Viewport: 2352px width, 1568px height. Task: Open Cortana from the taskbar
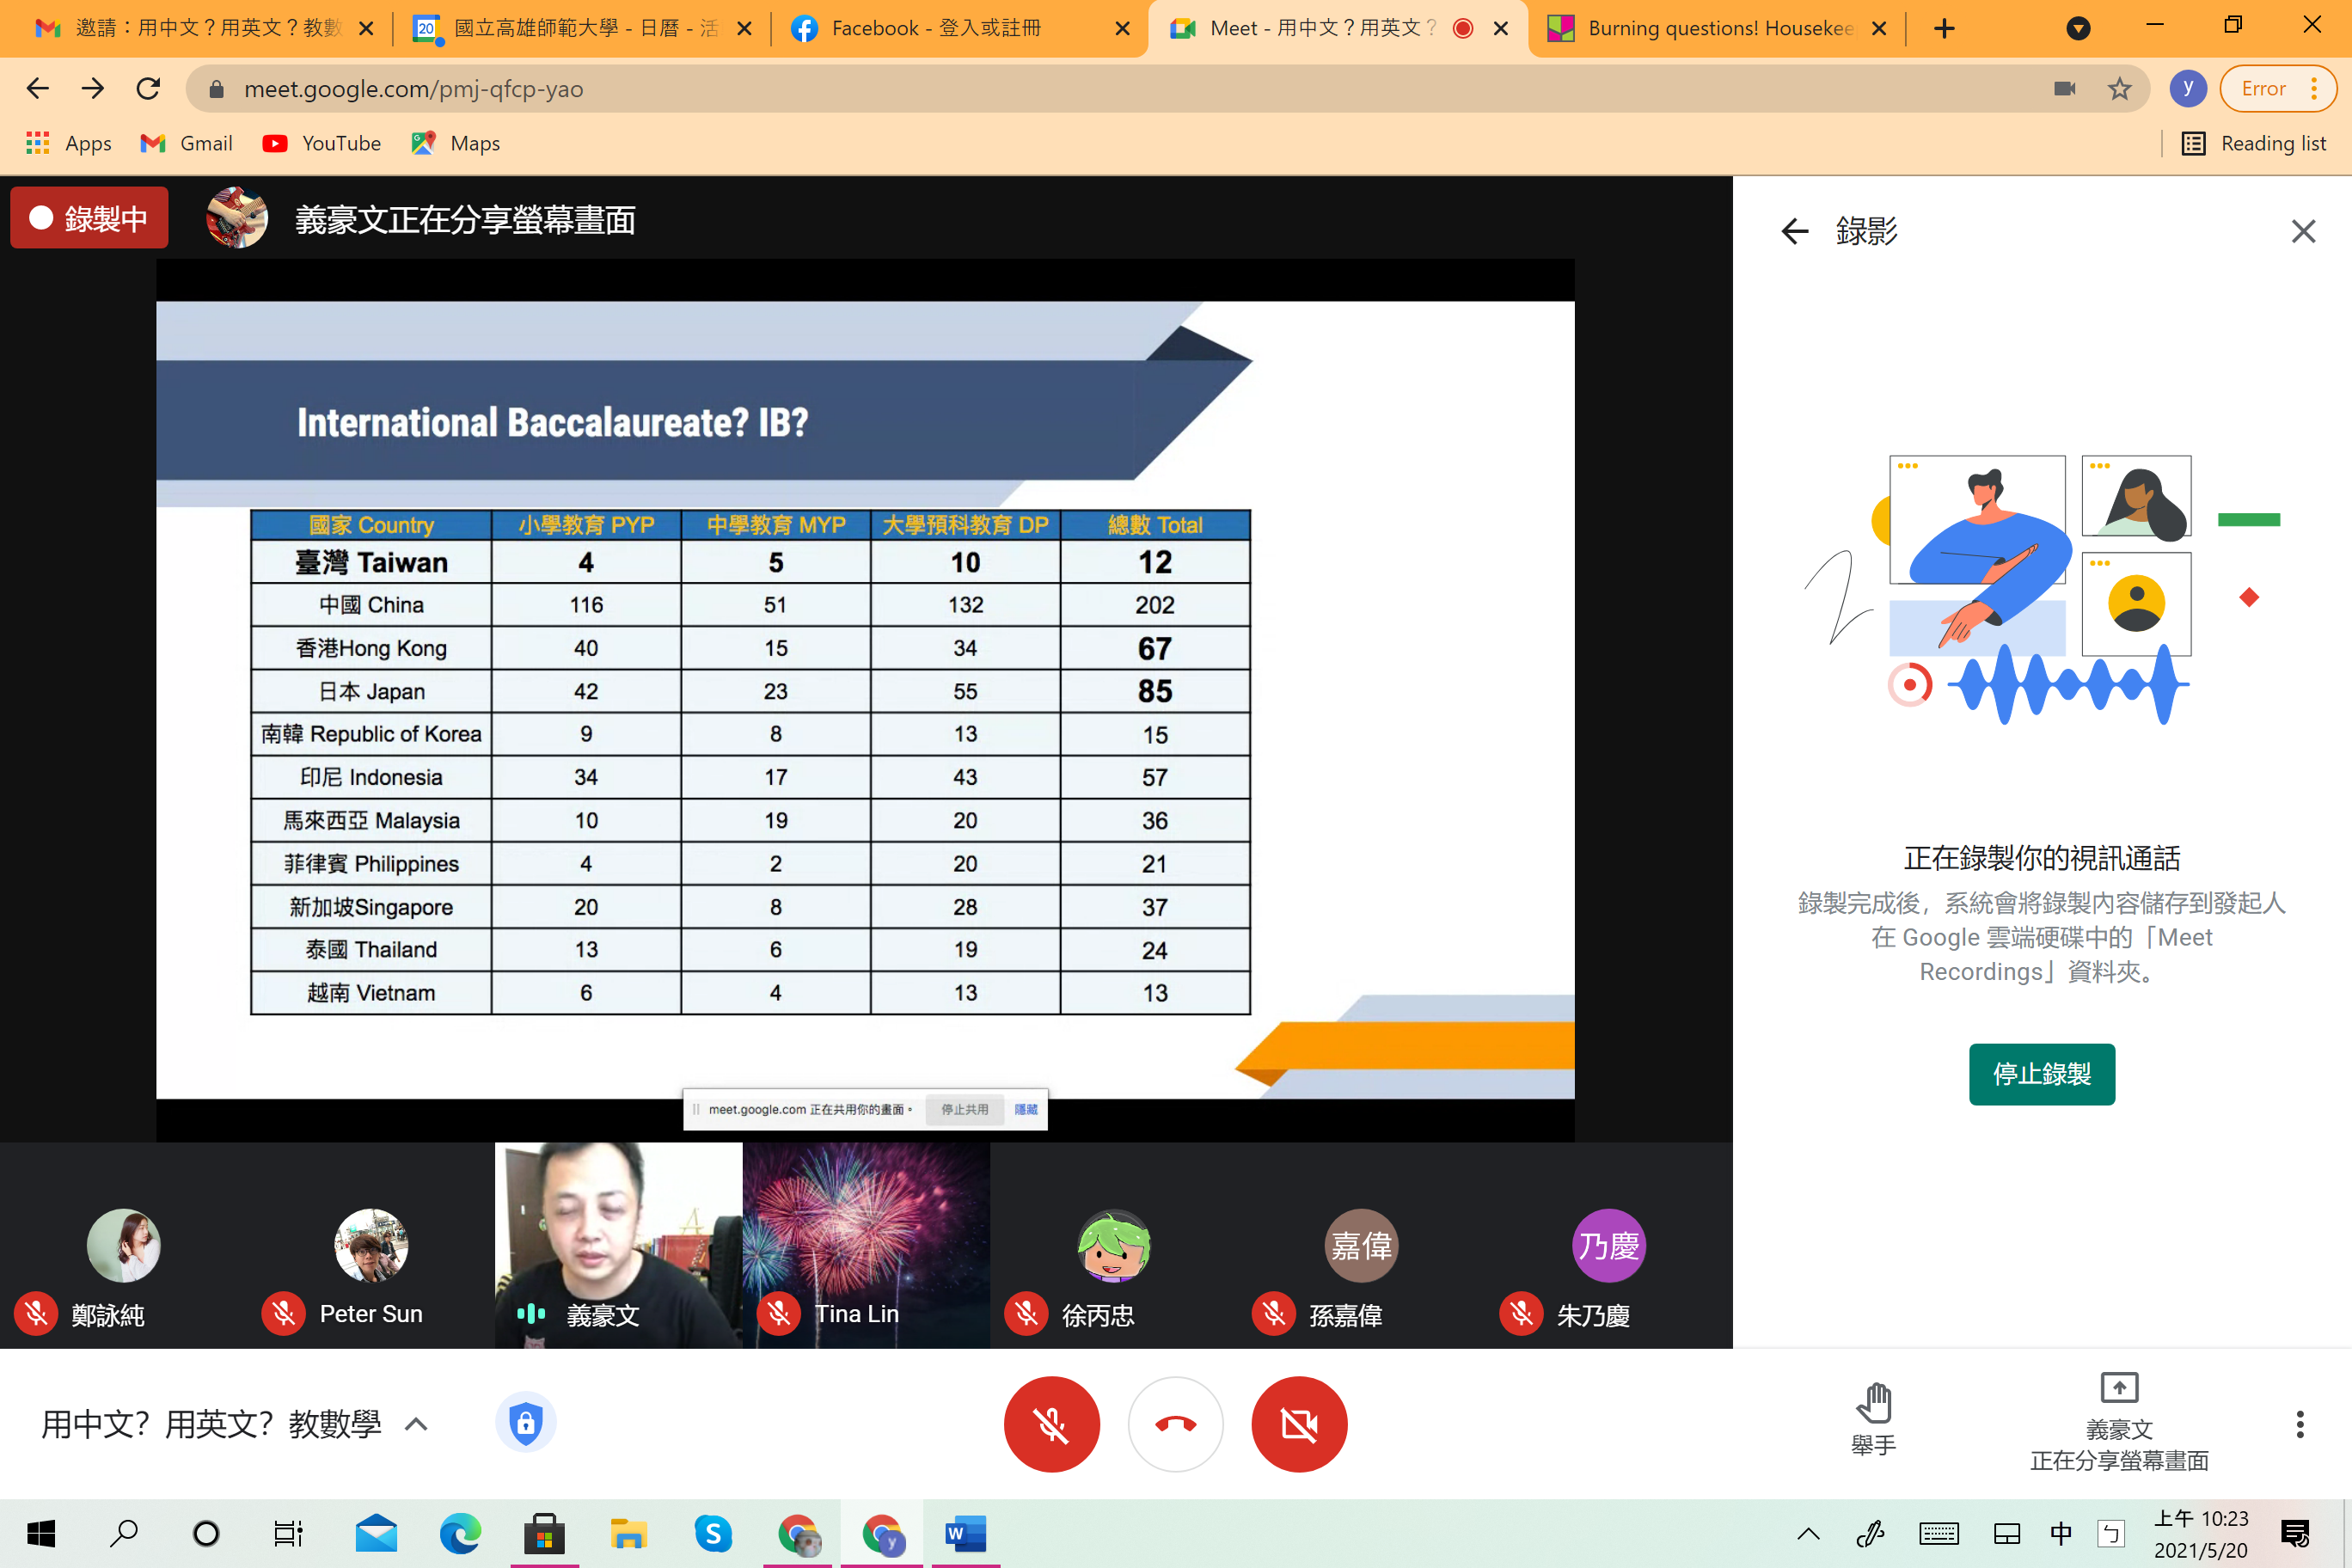[x=207, y=1533]
